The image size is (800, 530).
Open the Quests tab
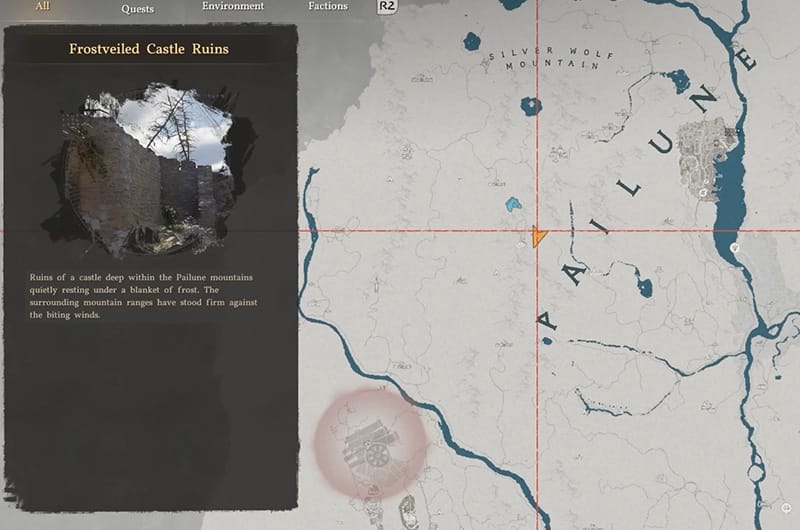point(138,8)
